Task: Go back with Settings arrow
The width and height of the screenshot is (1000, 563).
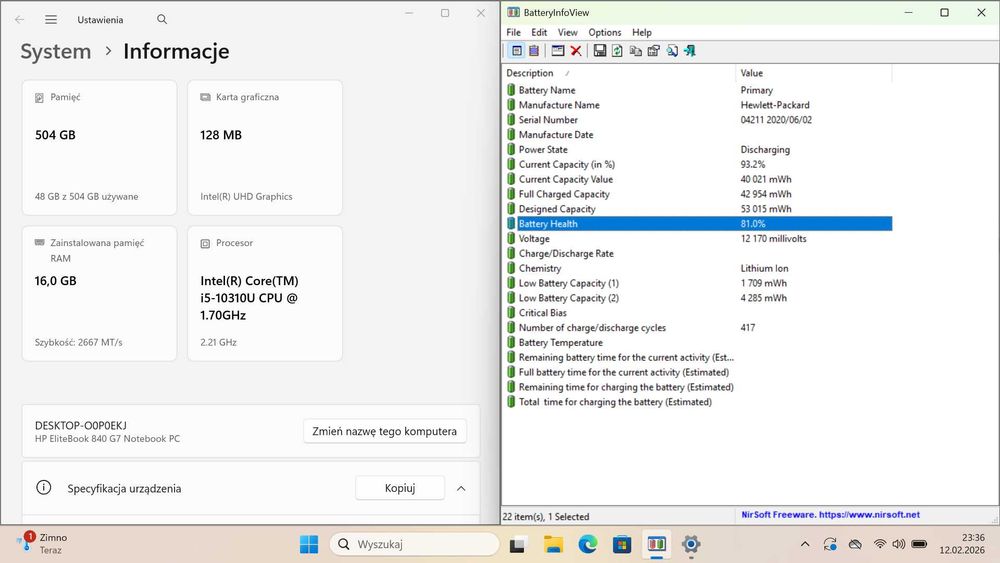Action: tap(19, 20)
